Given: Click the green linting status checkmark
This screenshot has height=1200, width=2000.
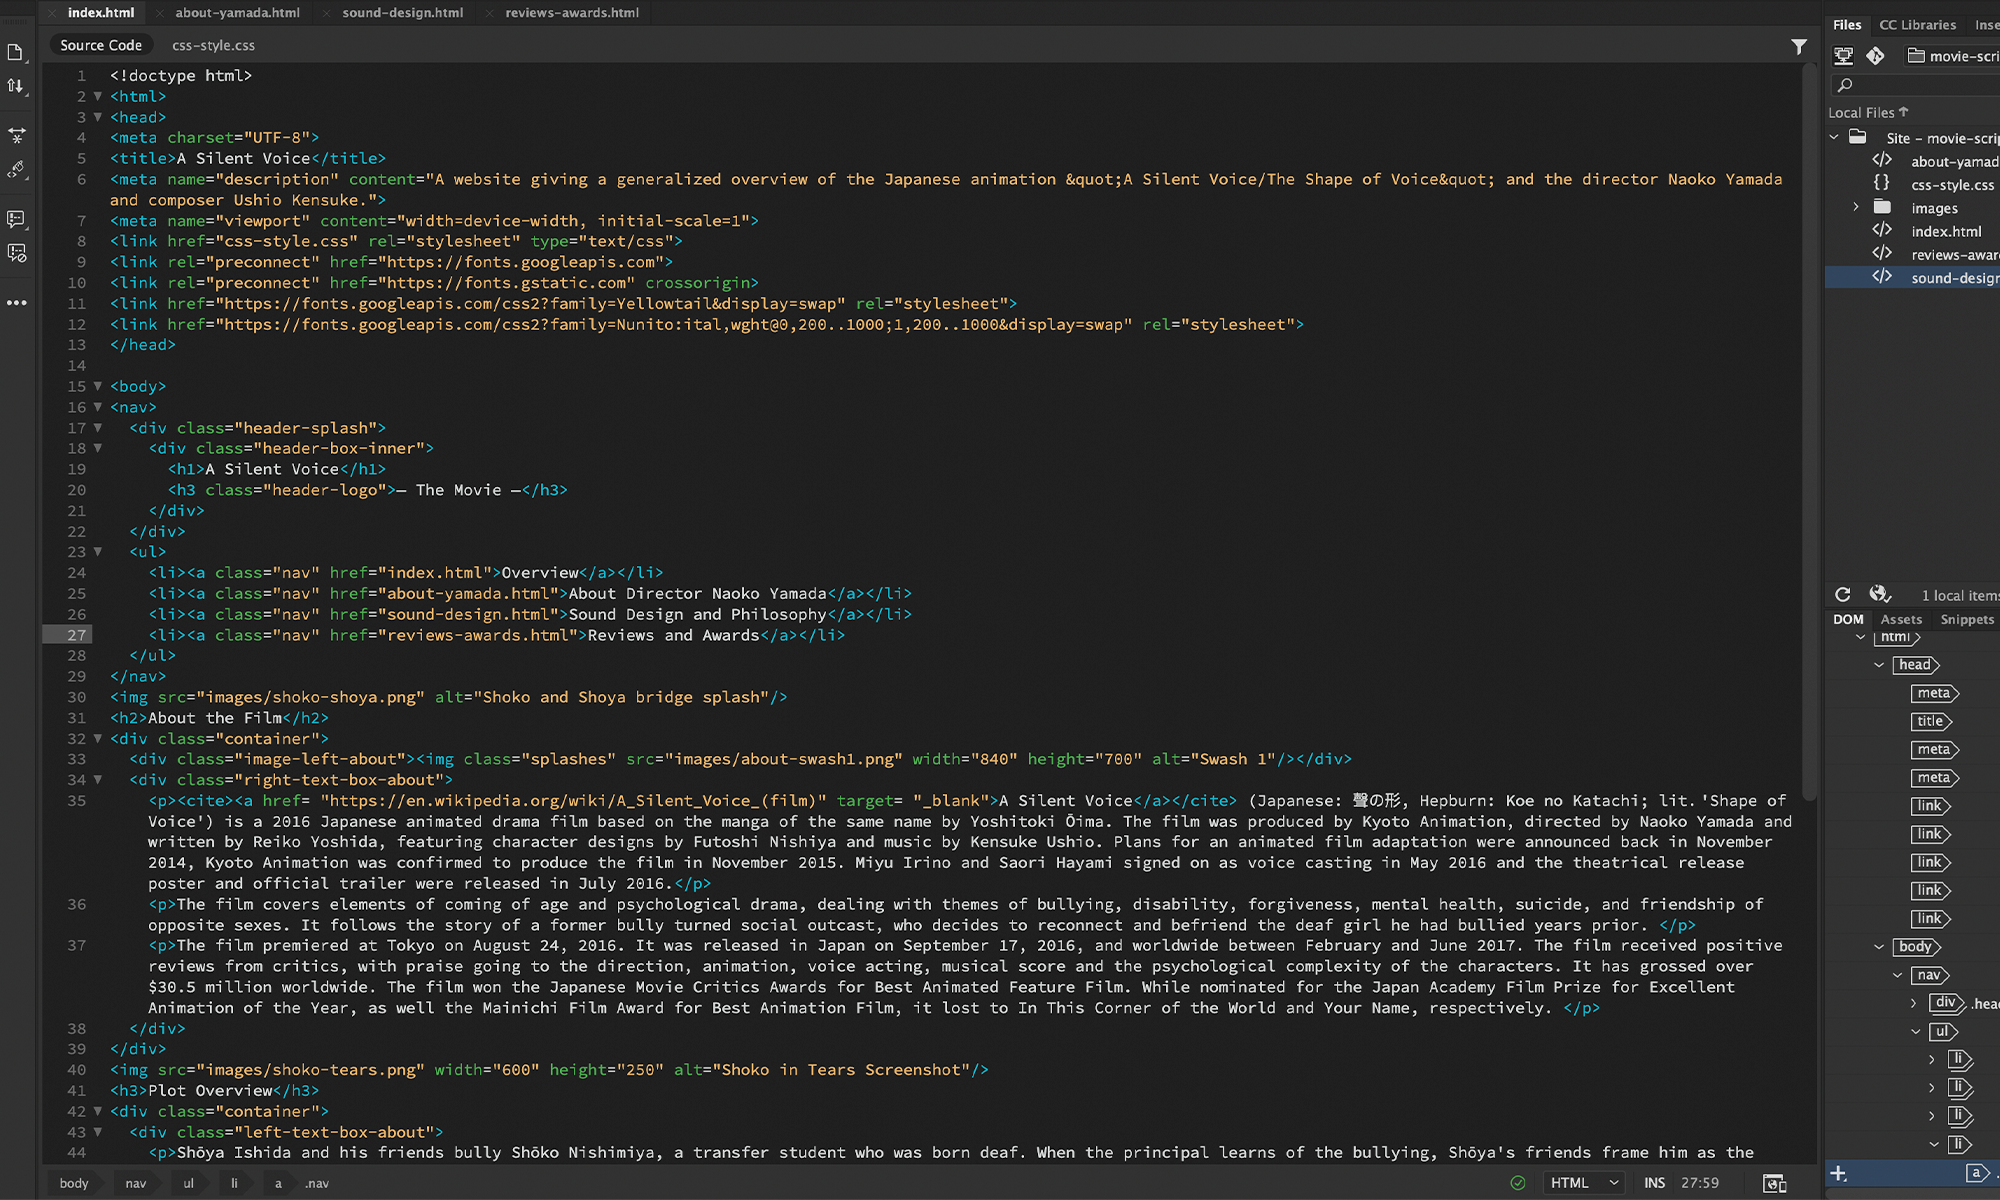Looking at the screenshot, I should point(1517,1183).
